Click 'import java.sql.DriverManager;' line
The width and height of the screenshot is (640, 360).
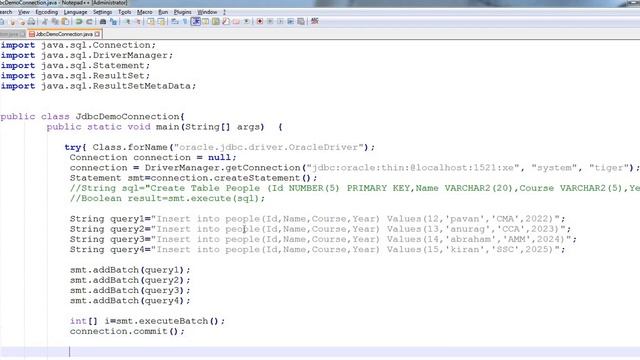tap(87, 55)
